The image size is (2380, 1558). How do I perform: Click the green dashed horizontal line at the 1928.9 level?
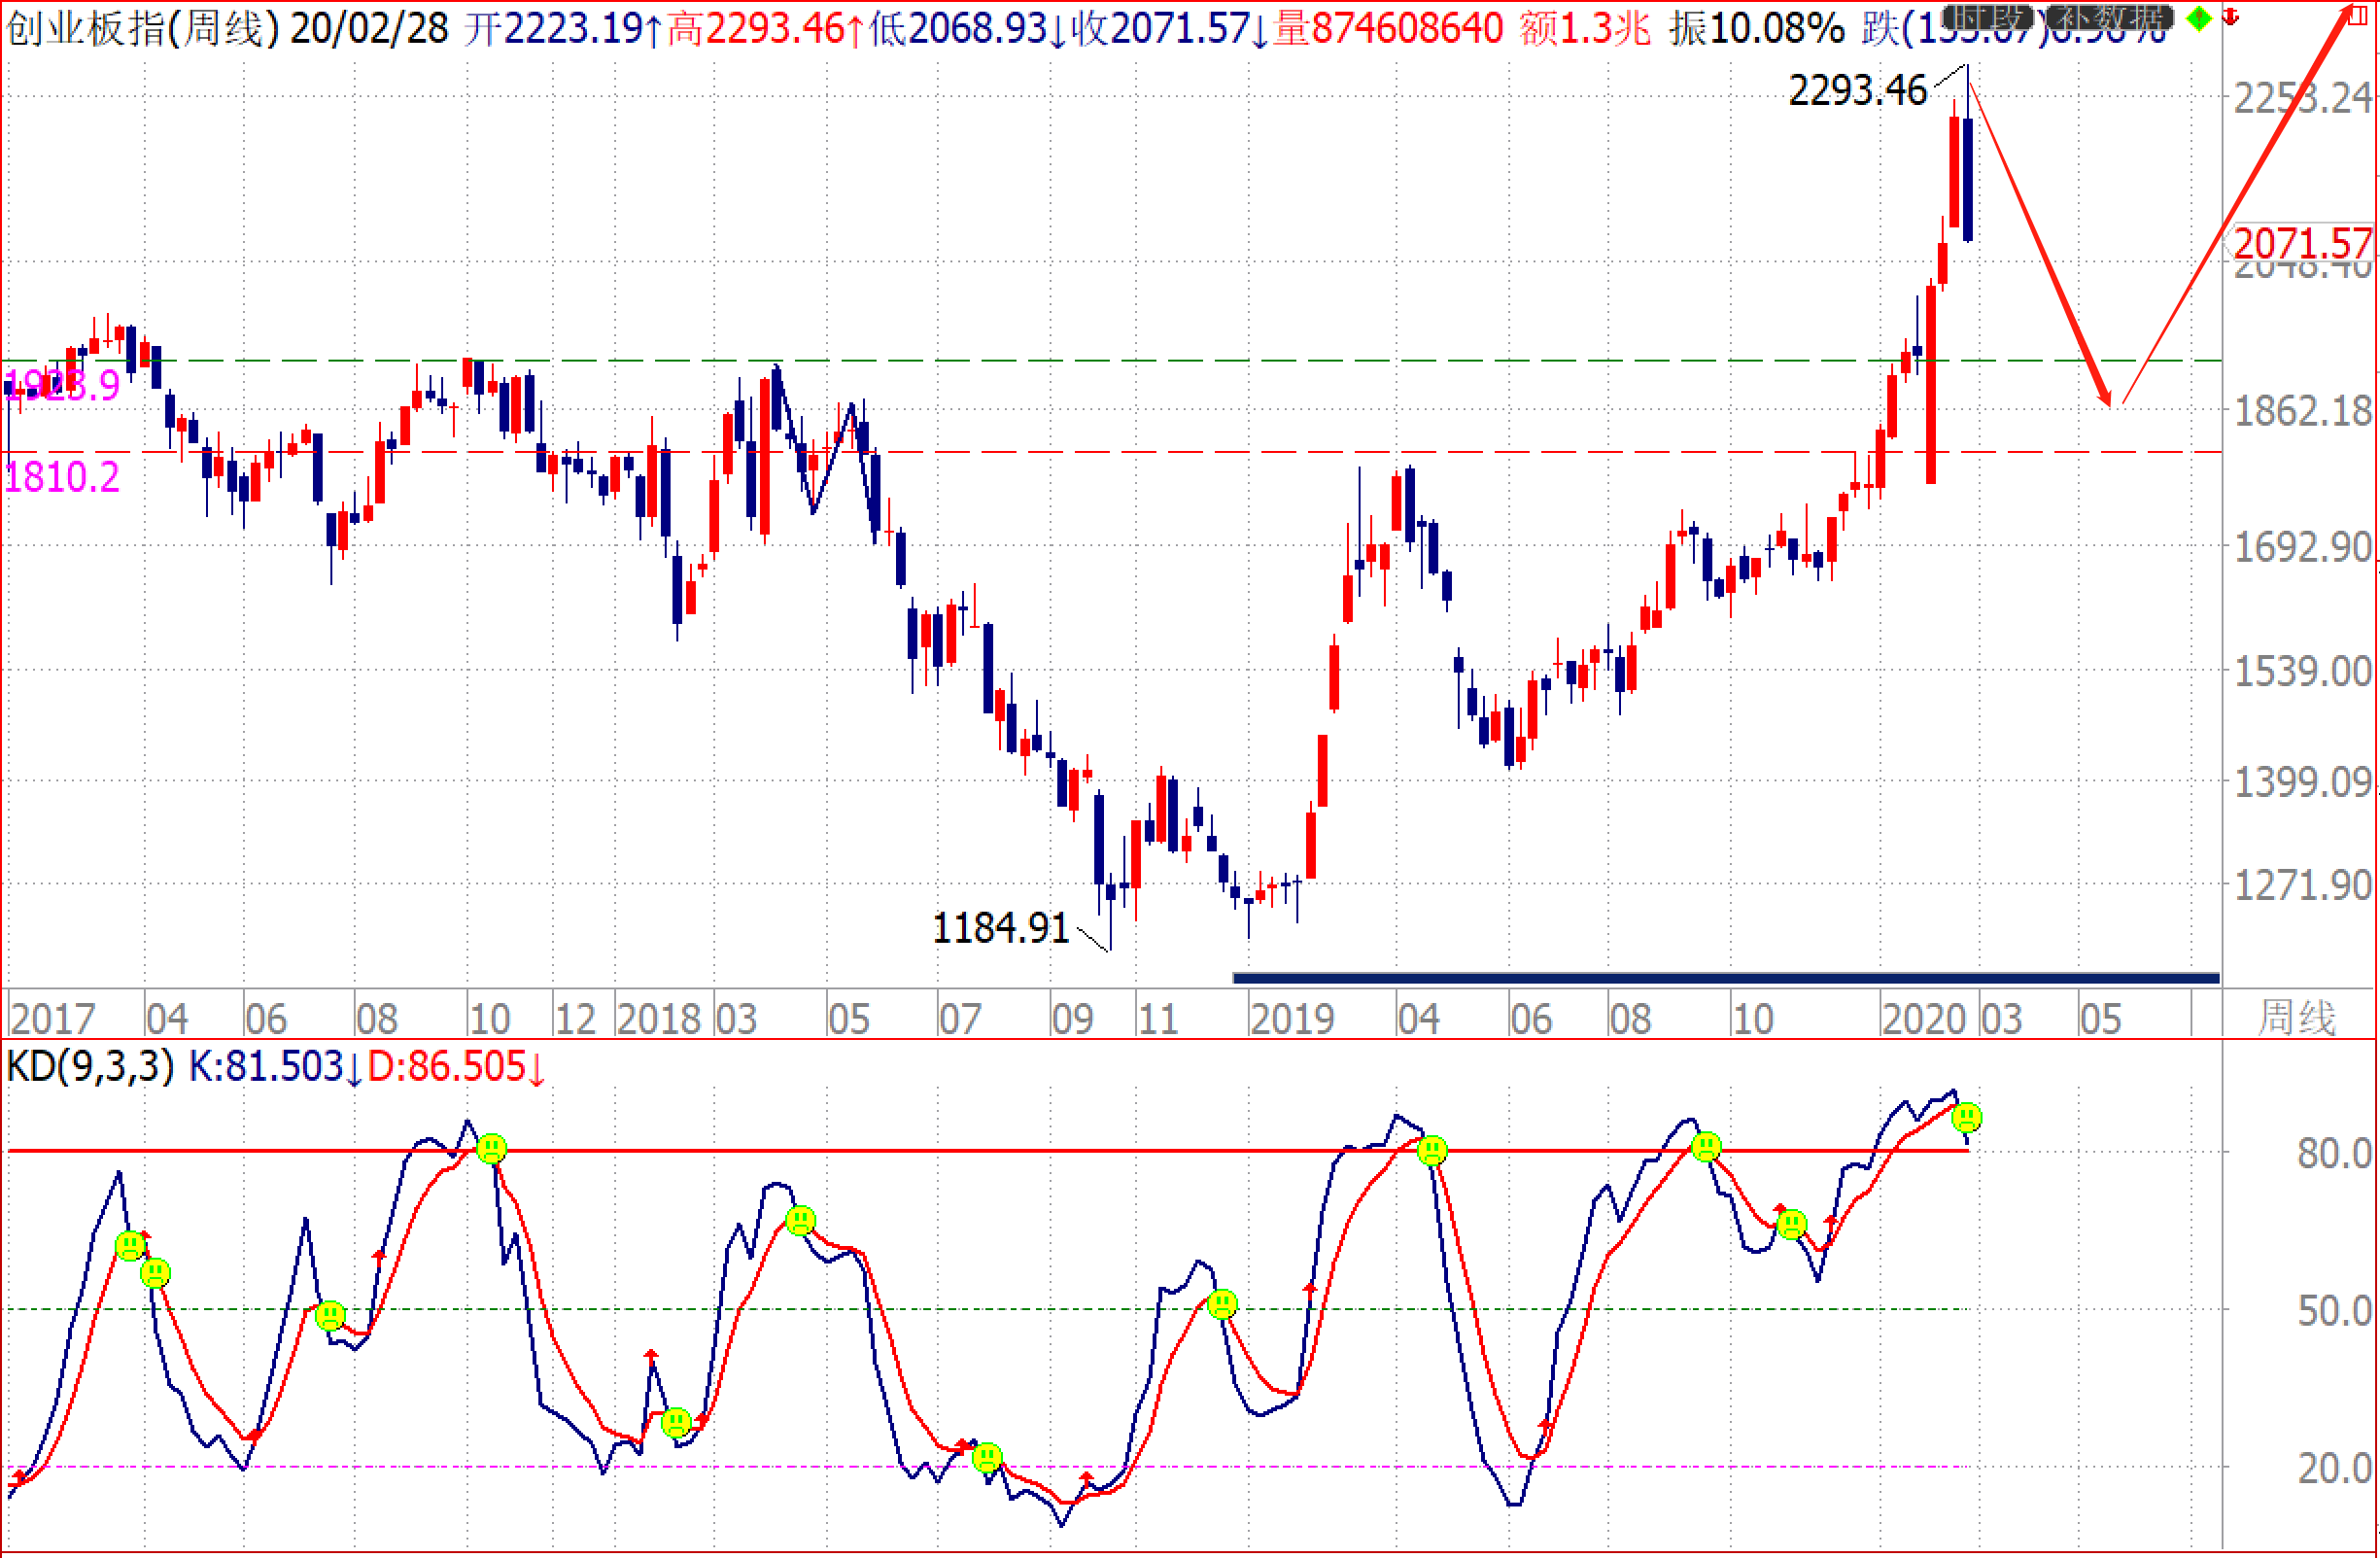click(1111, 360)
